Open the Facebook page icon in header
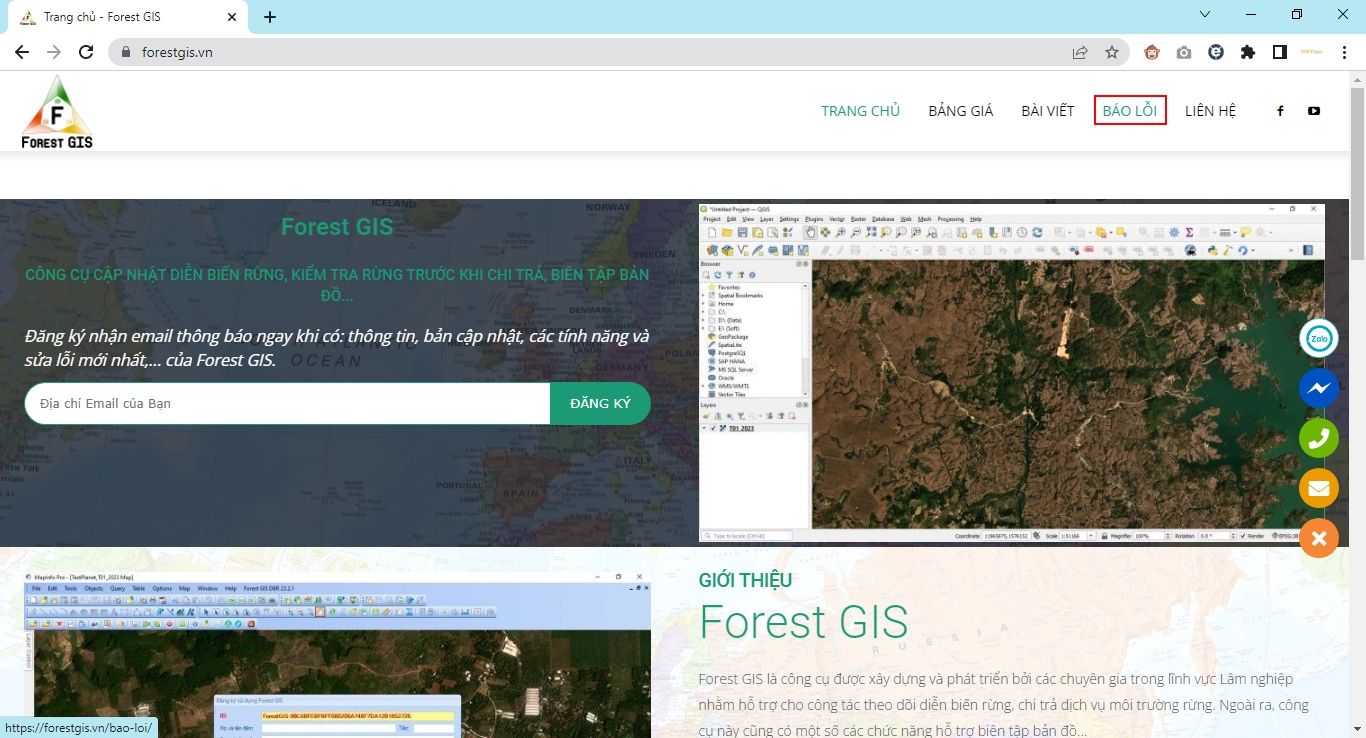 pos(1280,111)
